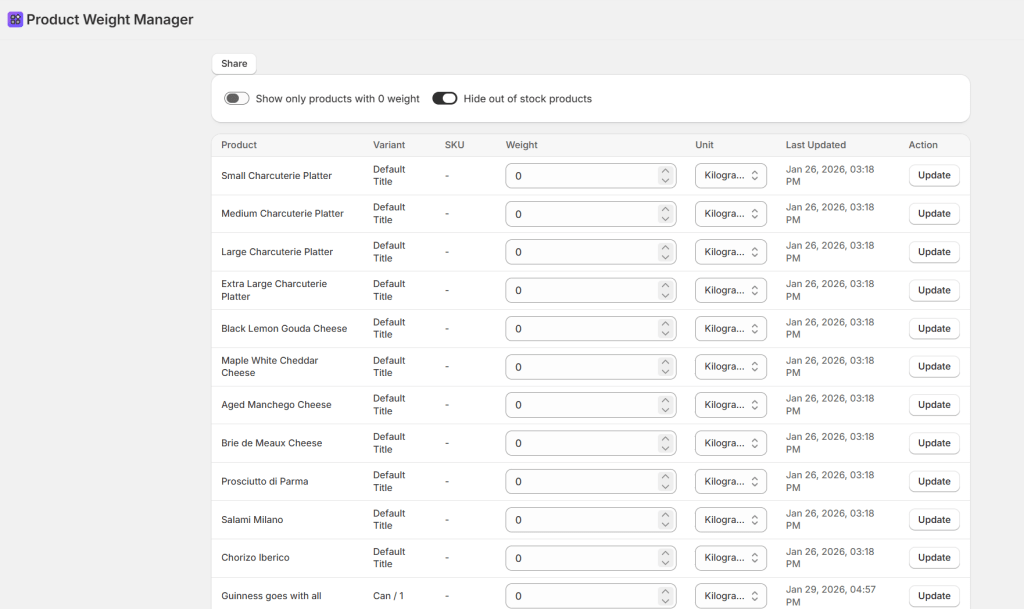Viewport: 1024px width, 609px height.
Task: Toggle Show only products with 0 weight
Action: click(x=237, y=99)
